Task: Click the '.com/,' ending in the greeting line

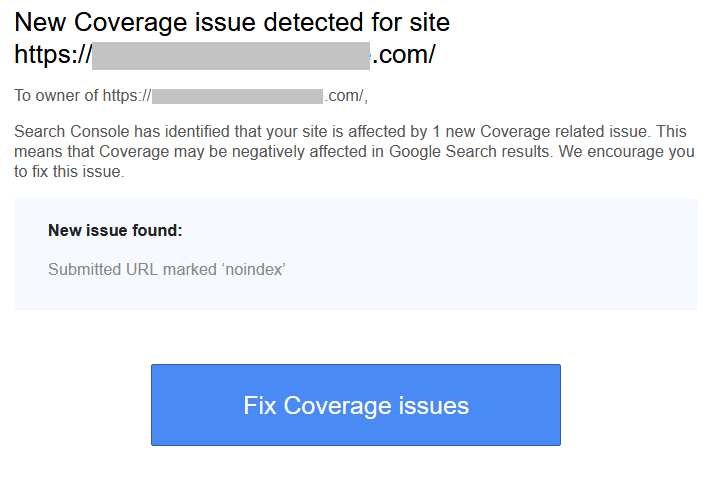Action: coord(346,96)
